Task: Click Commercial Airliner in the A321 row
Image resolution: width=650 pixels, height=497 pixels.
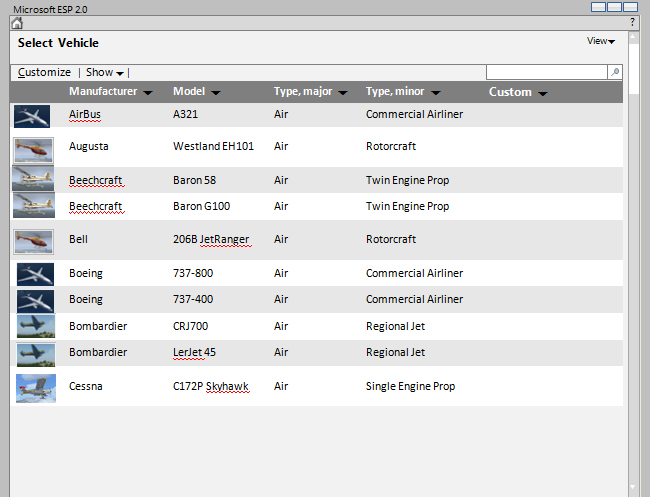Action: (x=414, y=114)
